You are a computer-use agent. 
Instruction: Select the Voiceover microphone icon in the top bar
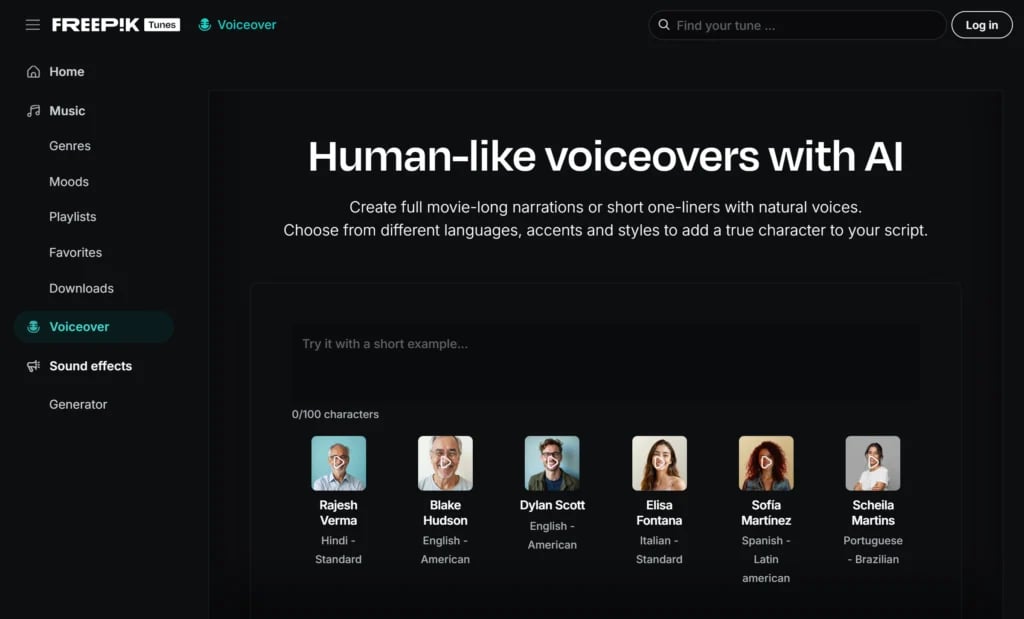207,24
